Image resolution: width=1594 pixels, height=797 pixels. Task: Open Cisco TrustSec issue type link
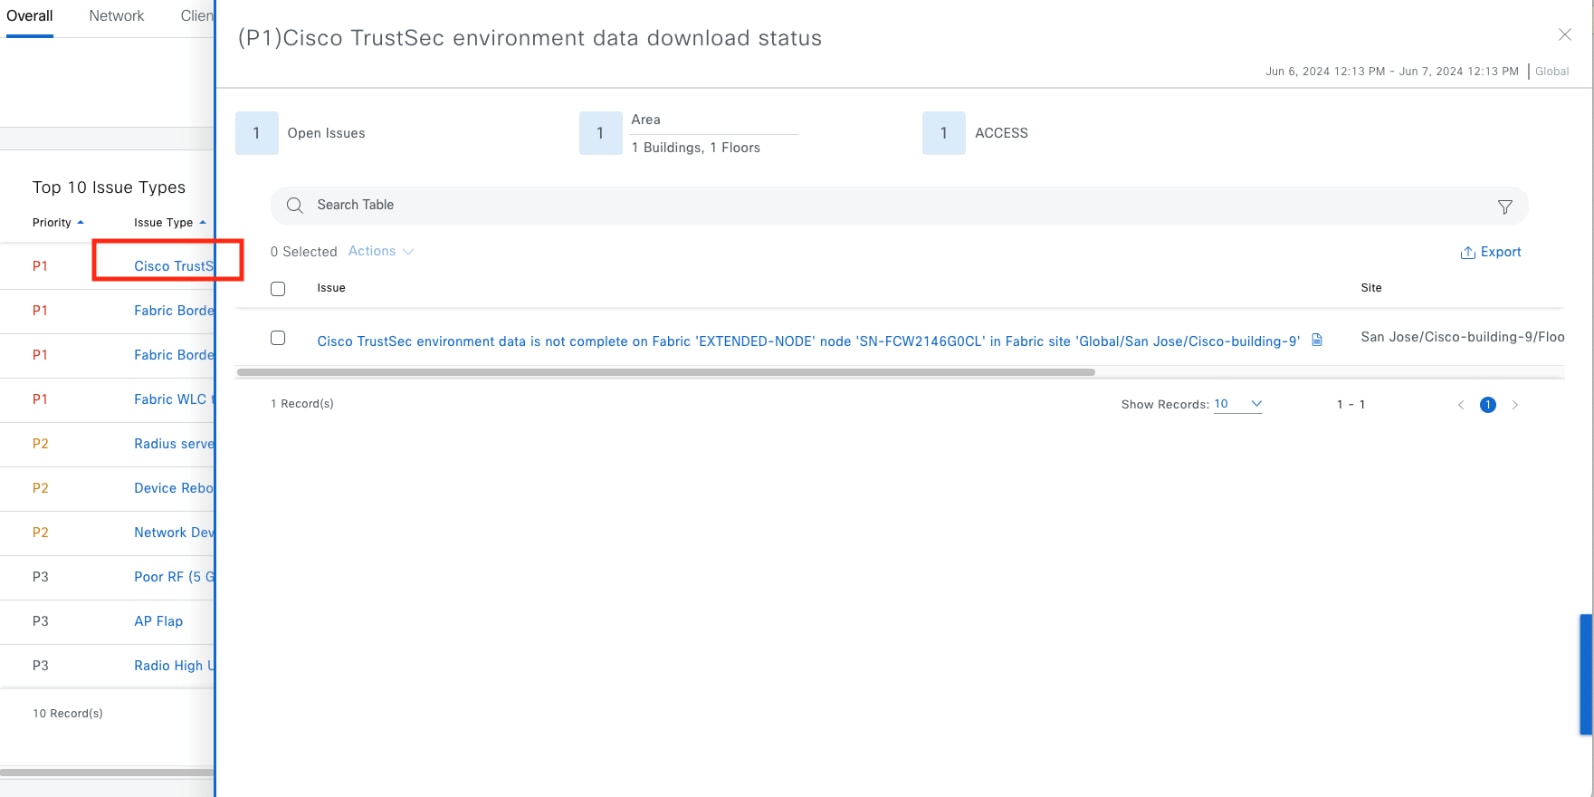174,266
